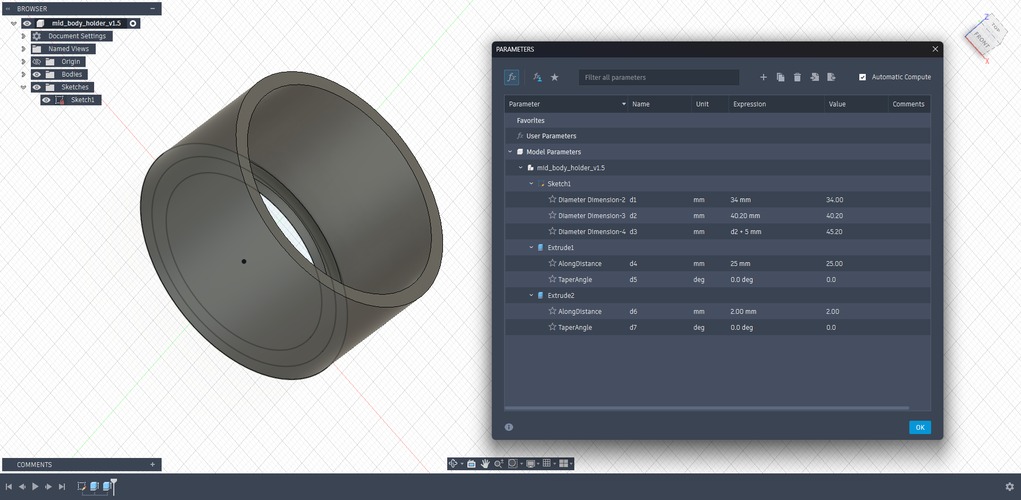This screenshot has width=1021, height=500.
Task: Open Parameter column header dropdown arrow
Action: point(624,104)
